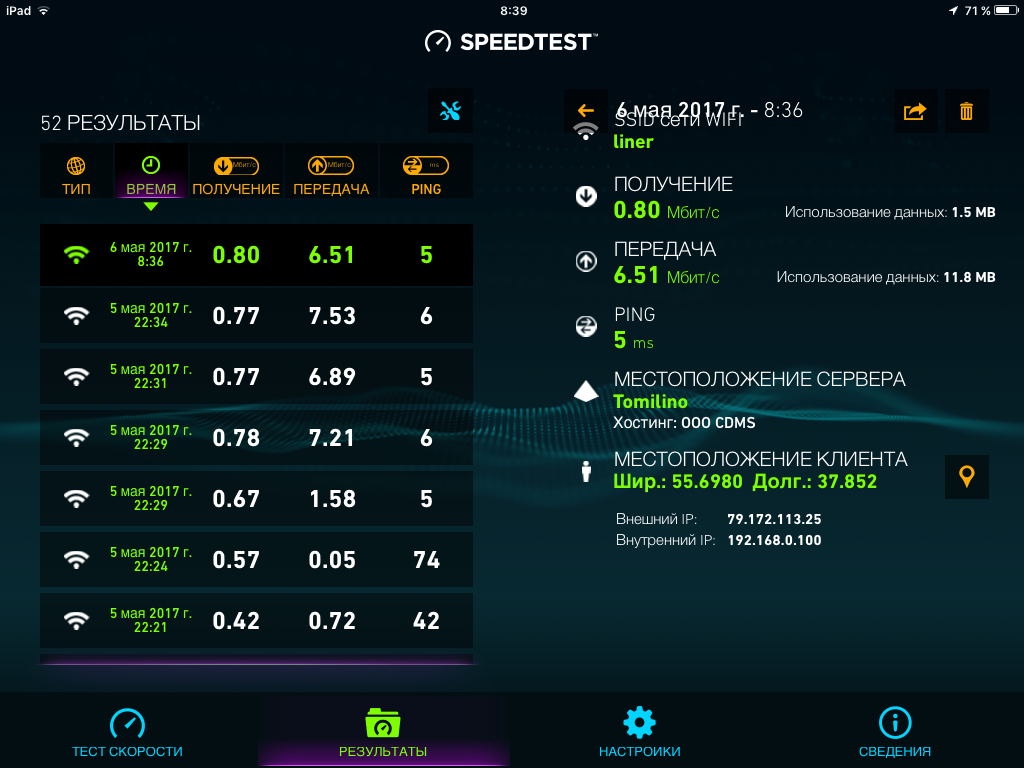This screenshot has width=1024, height=768.
Task: Open the tools wrench icon above results
Action: (451, 111)
